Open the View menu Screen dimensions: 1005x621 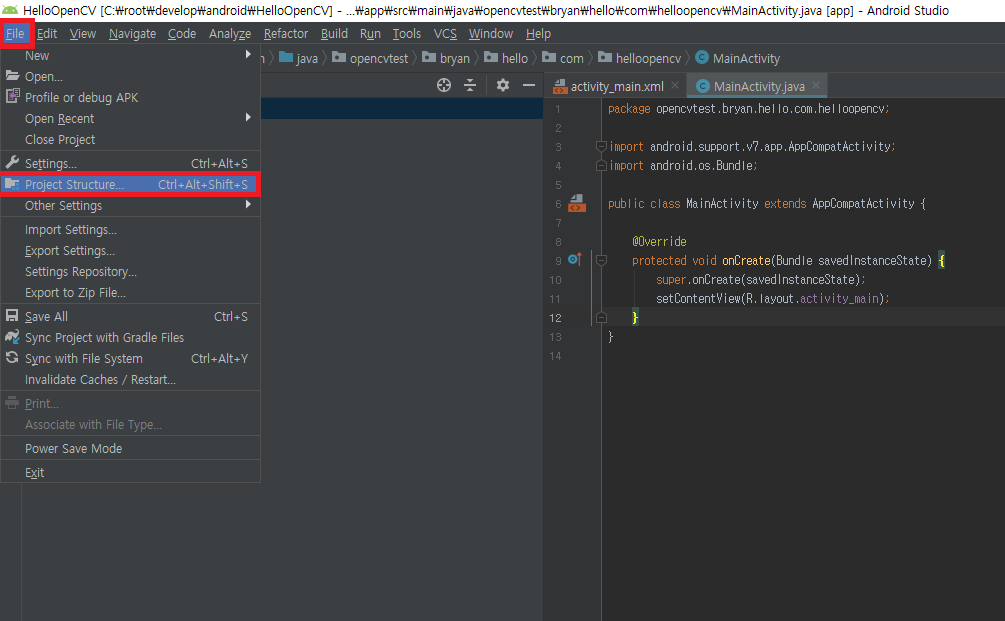[x=83, y=33]
